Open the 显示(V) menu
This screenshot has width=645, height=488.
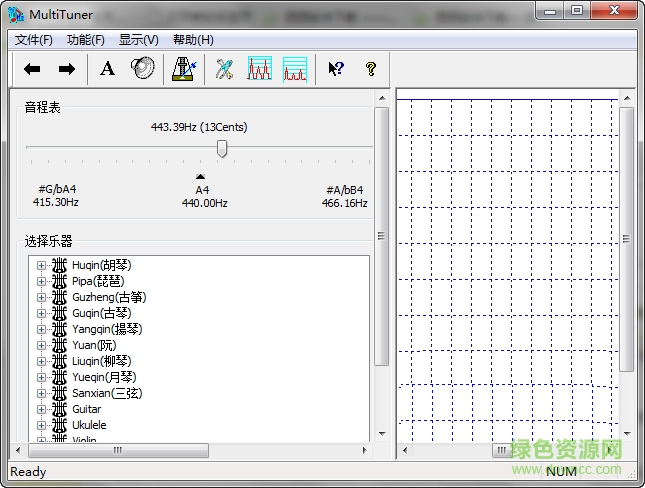click(x=138, y=40)
